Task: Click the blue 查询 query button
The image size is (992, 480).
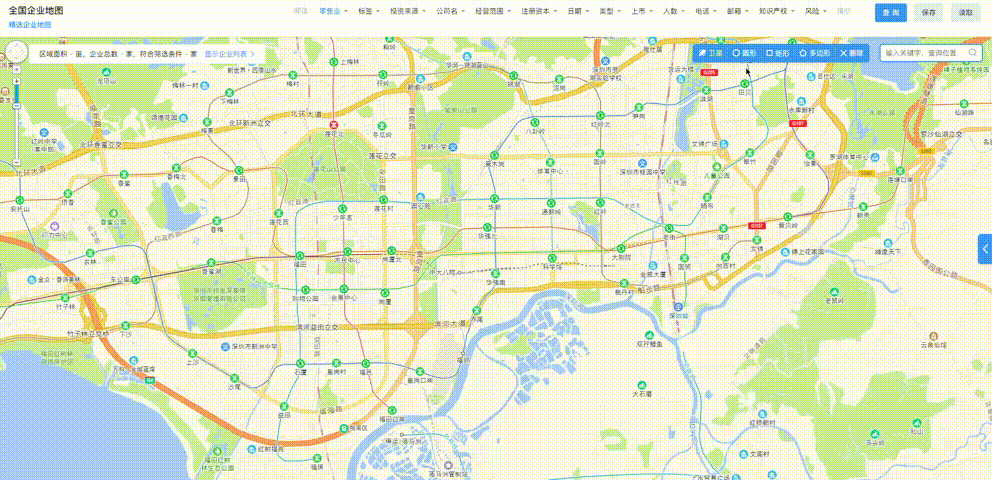Action: [x=890, y=13]
